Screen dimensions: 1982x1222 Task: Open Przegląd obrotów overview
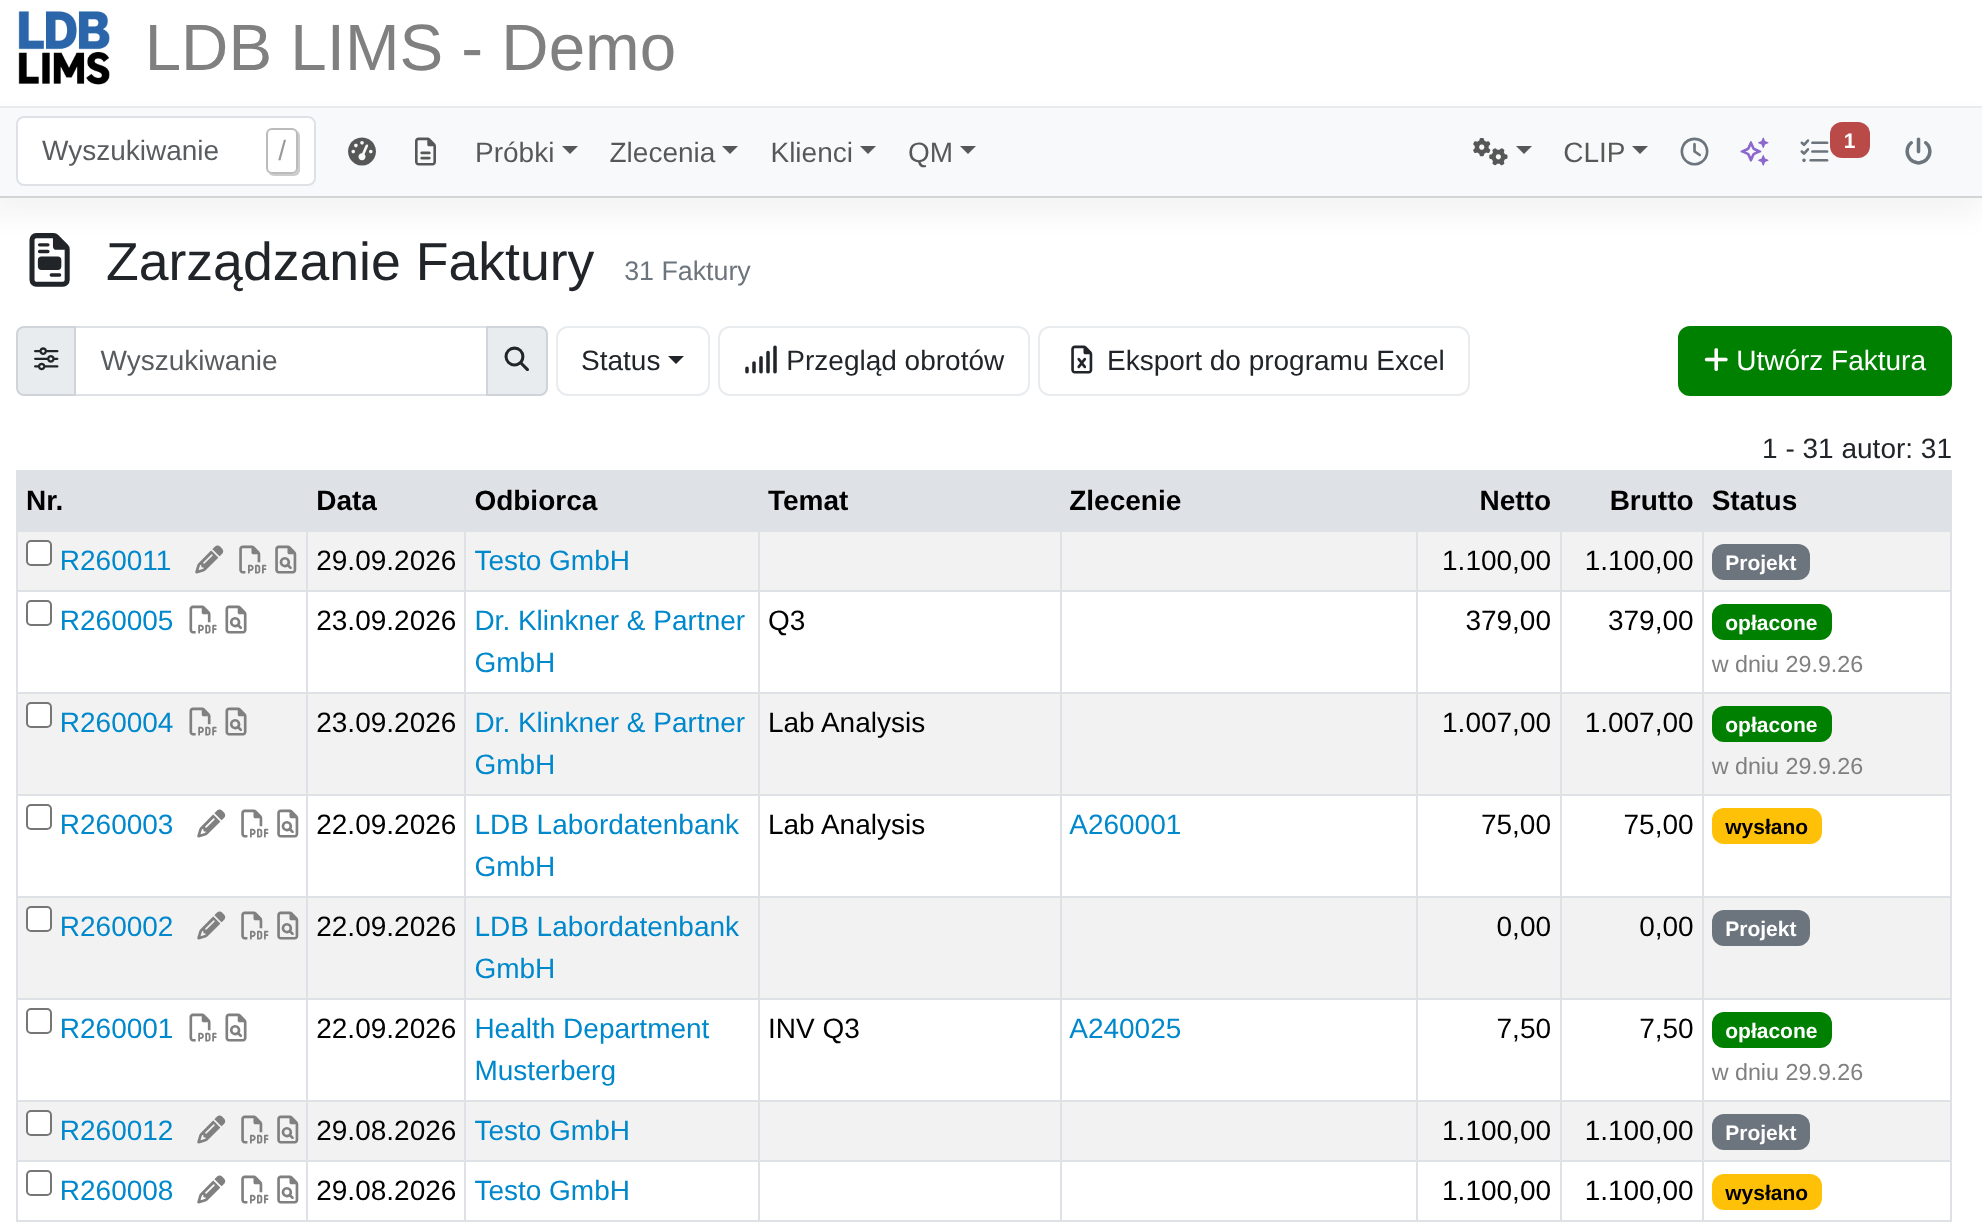coord(874,360)
